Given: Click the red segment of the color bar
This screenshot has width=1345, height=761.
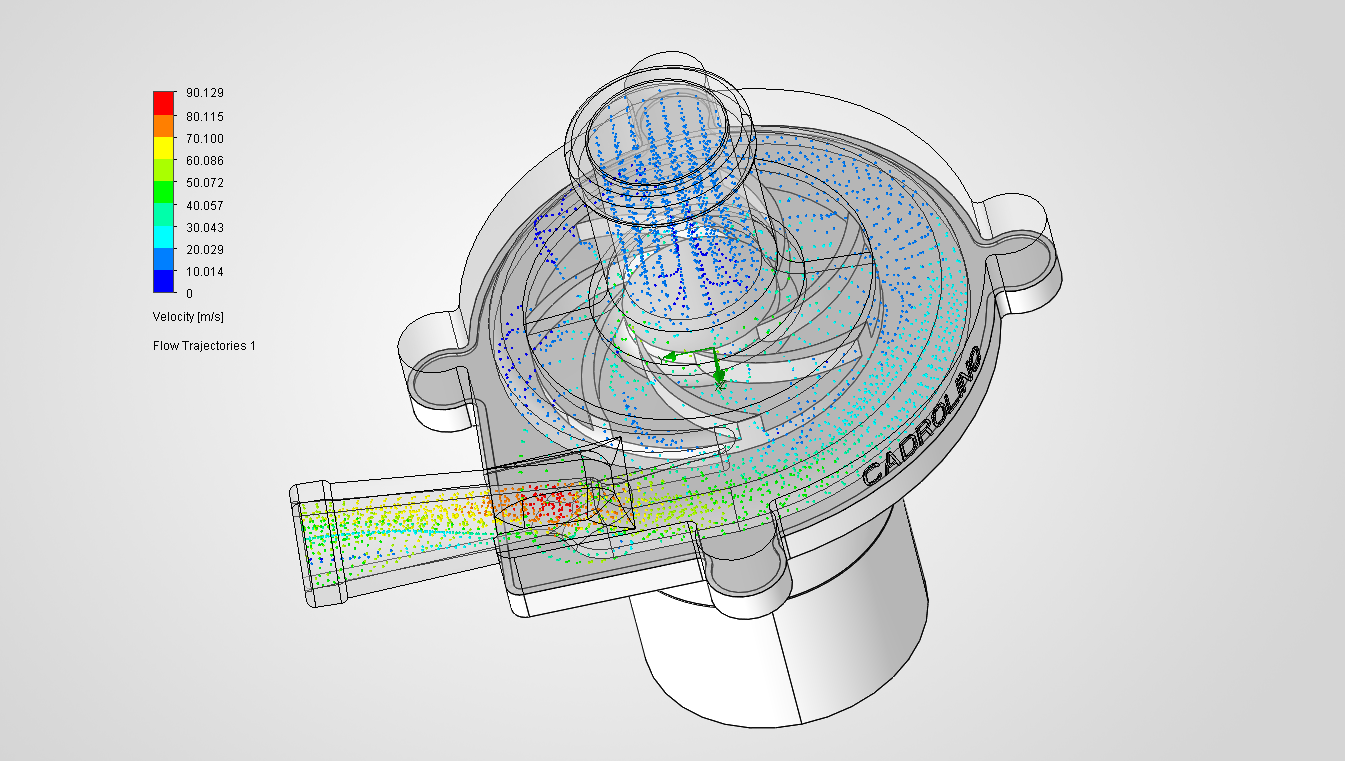Looking at the screenshot, I should tap(164, 101).
